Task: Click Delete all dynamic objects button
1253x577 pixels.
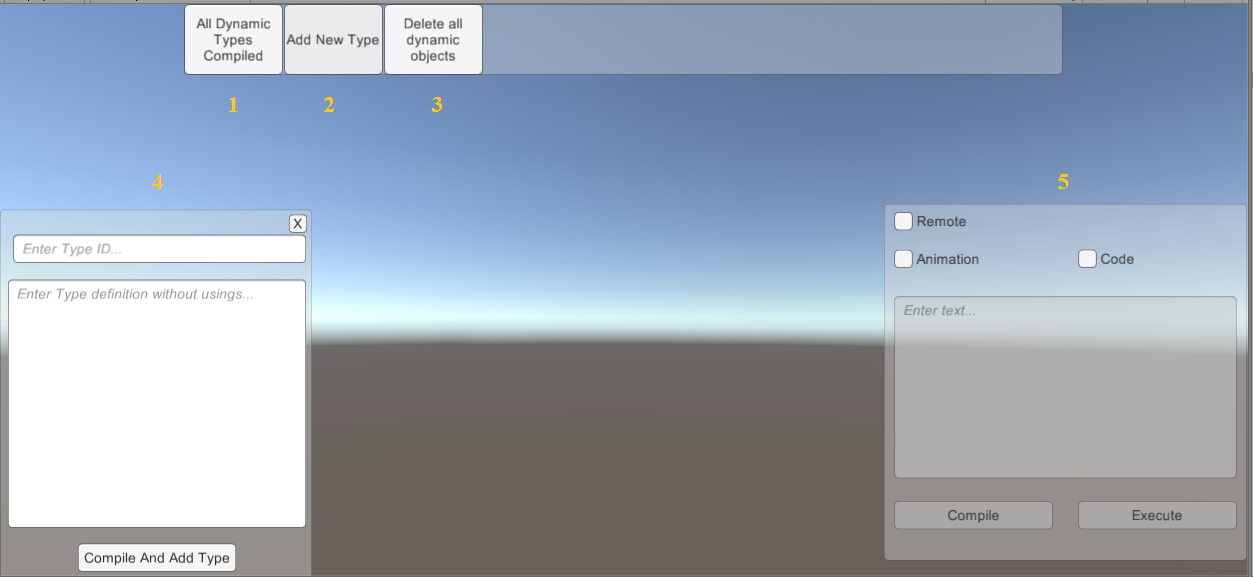Action: [x=433, y=40]
